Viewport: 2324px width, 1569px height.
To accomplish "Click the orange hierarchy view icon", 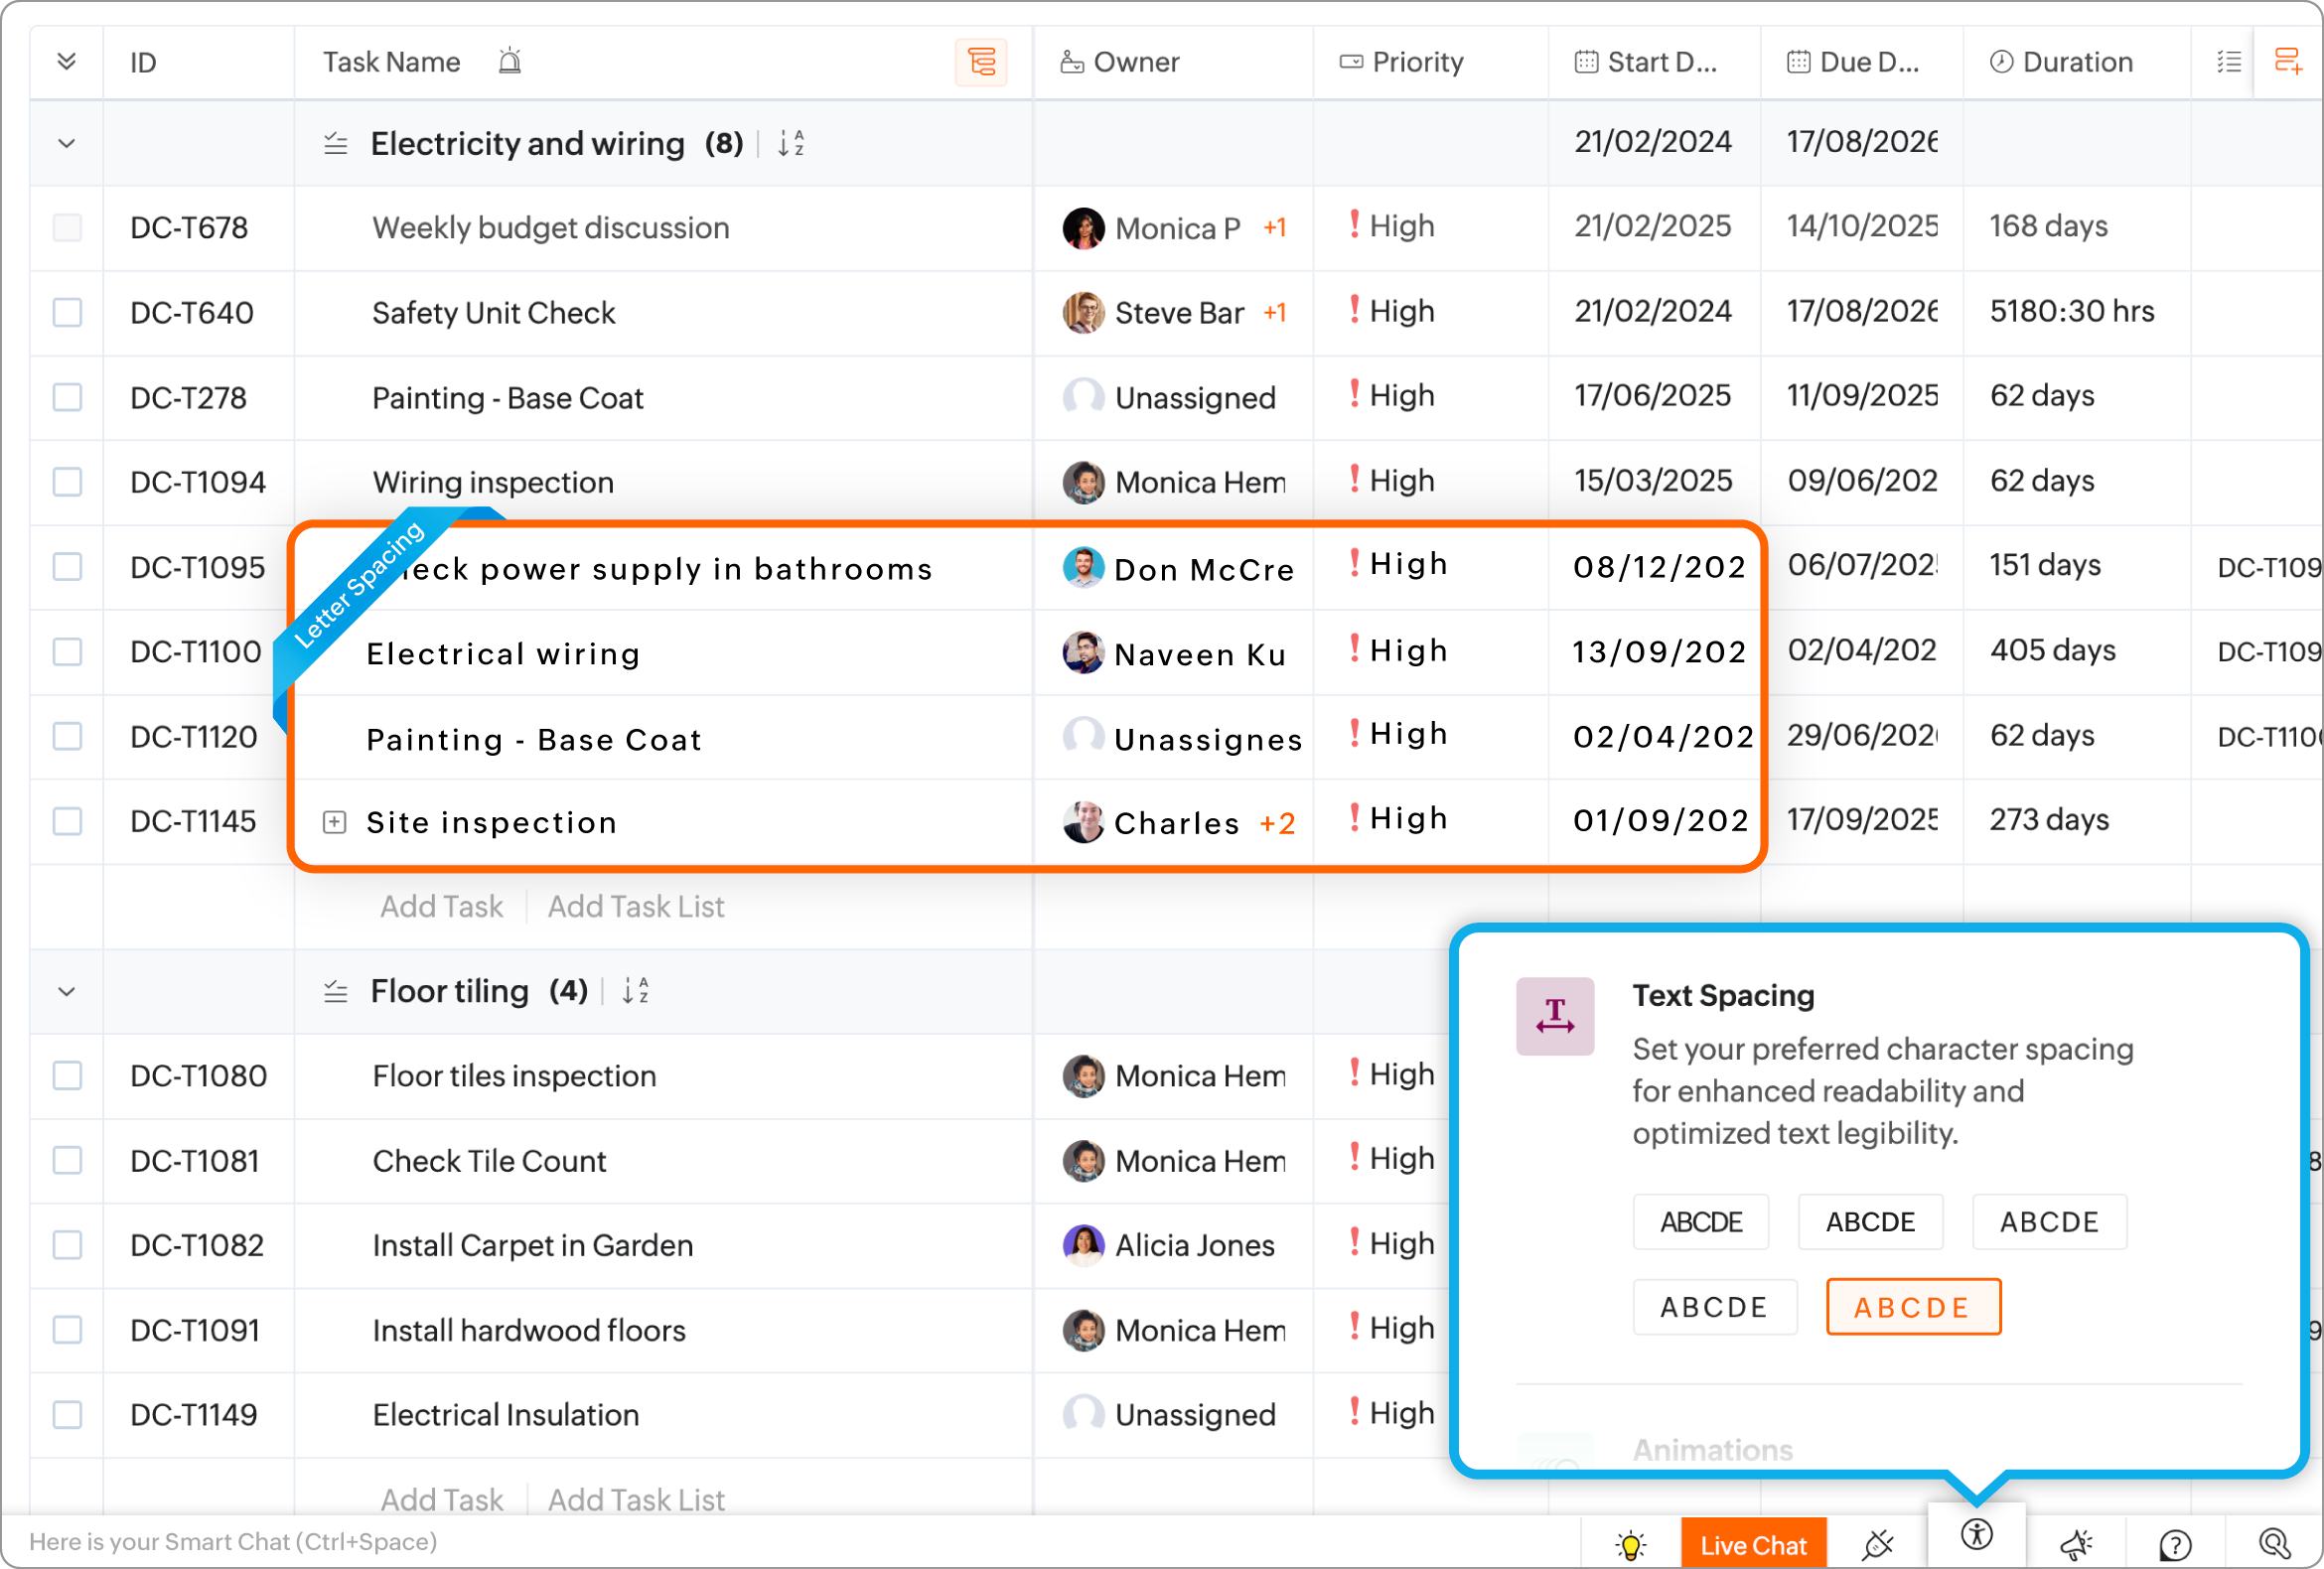I will point(981,62).
